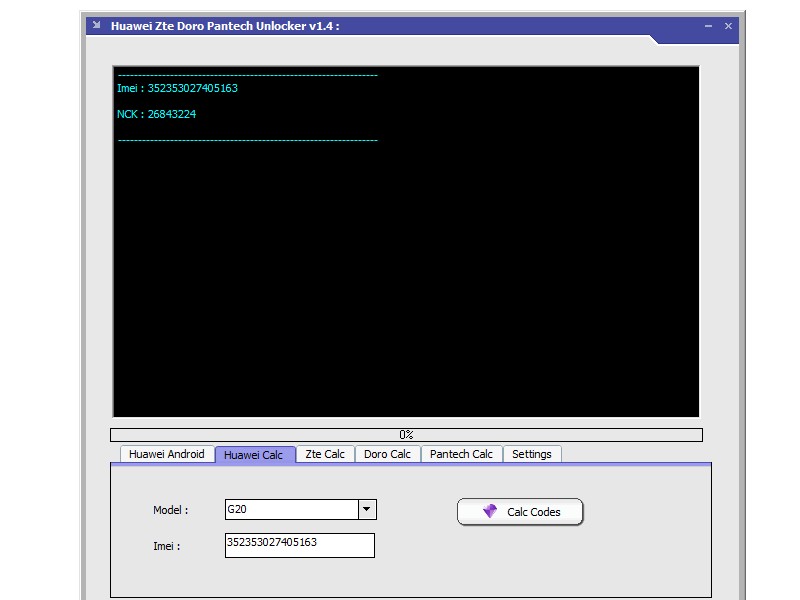Open the Zte Calc tab

pyautogui.click(x=325, y=454)
